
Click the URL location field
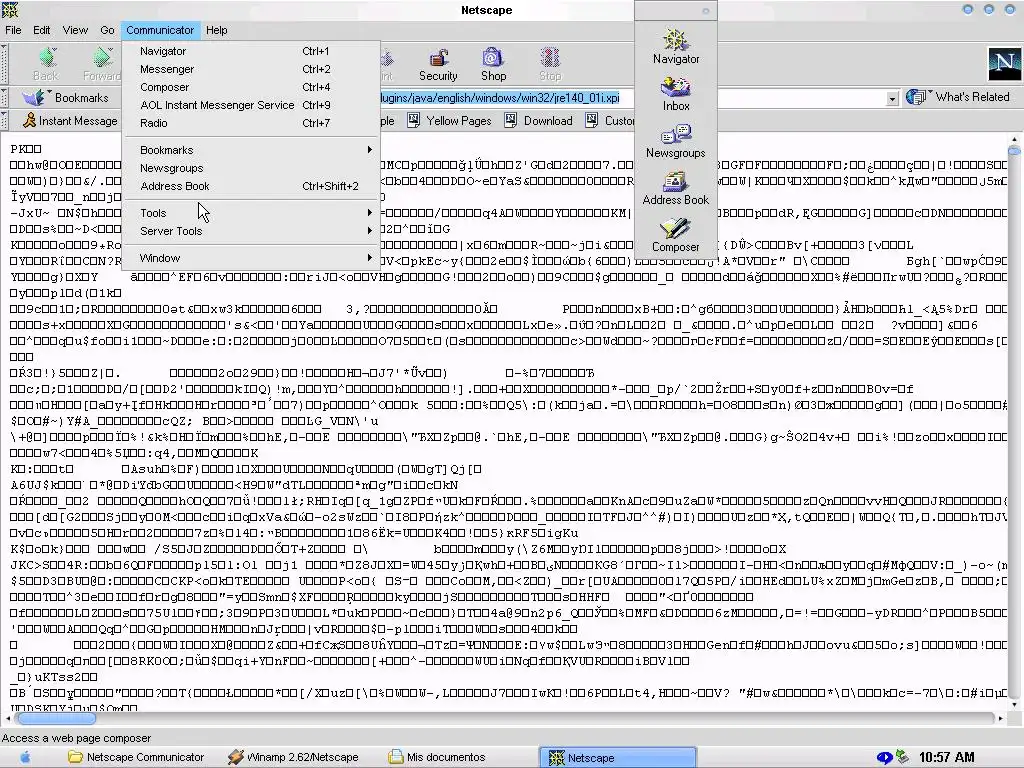[x=630, y=98]
